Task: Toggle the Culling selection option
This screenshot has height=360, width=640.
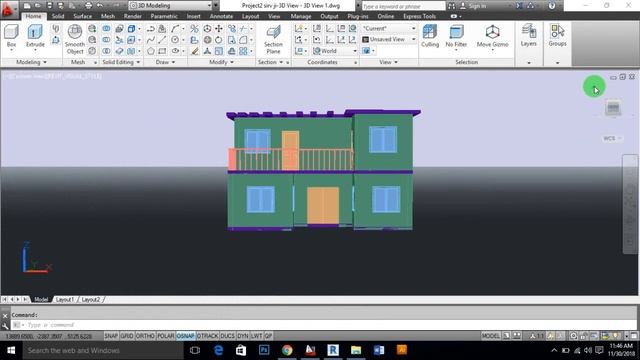Action: coord(430,36)
